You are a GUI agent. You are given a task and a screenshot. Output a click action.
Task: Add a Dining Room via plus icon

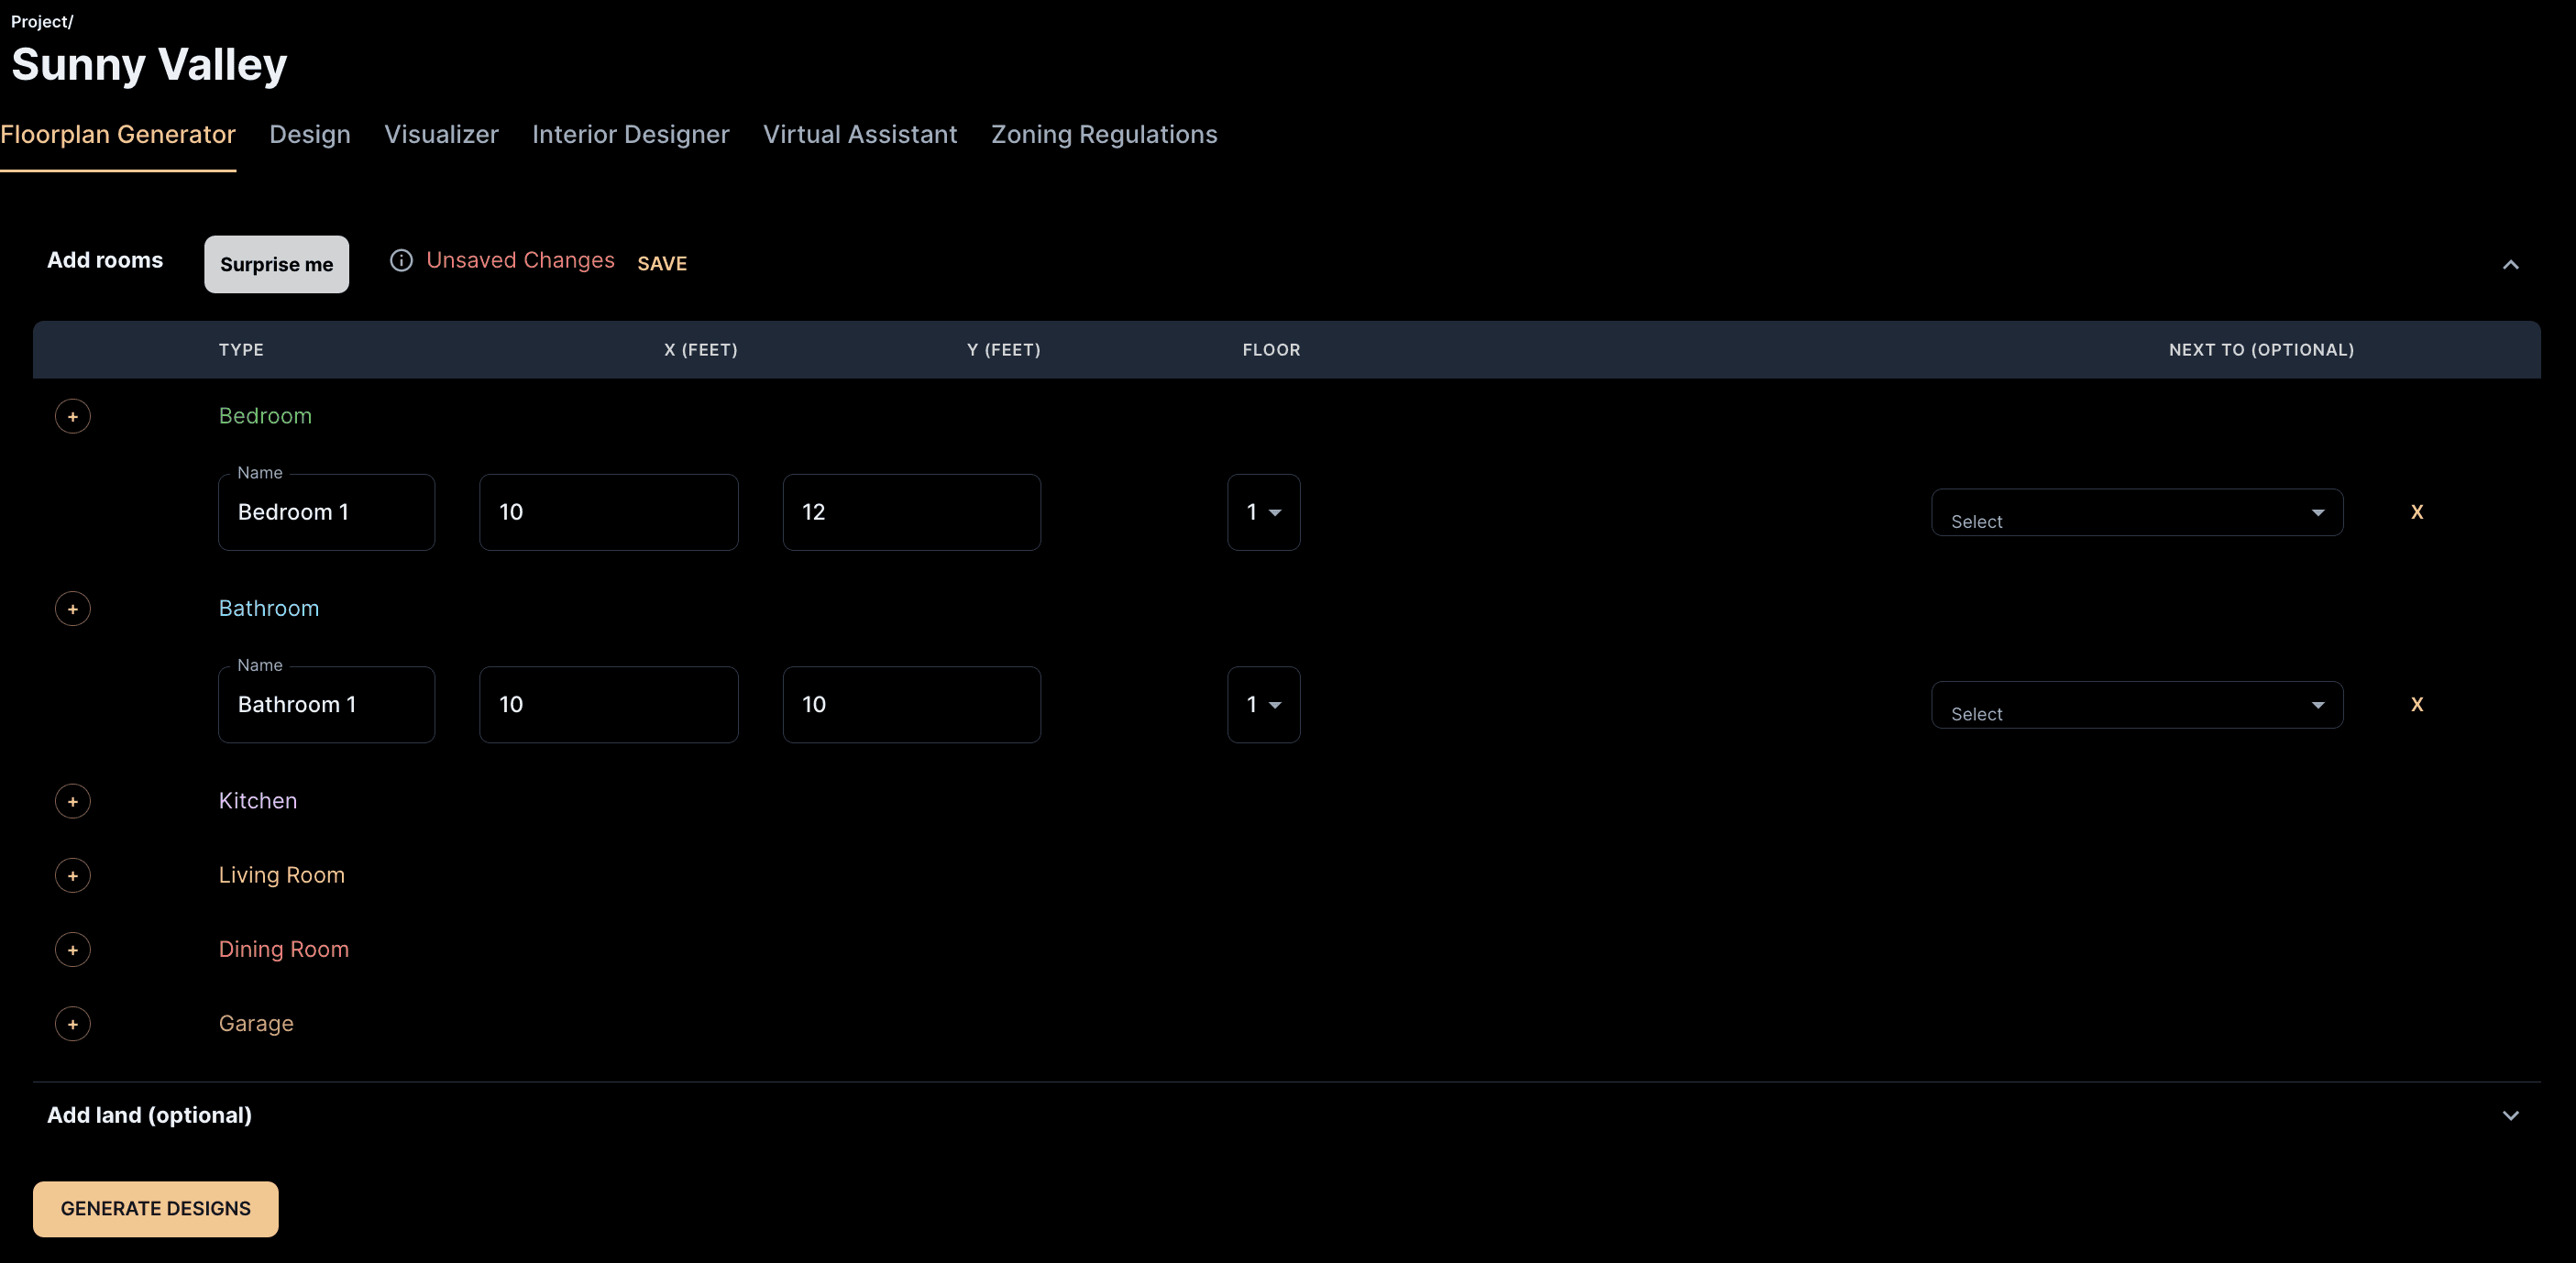72,950
